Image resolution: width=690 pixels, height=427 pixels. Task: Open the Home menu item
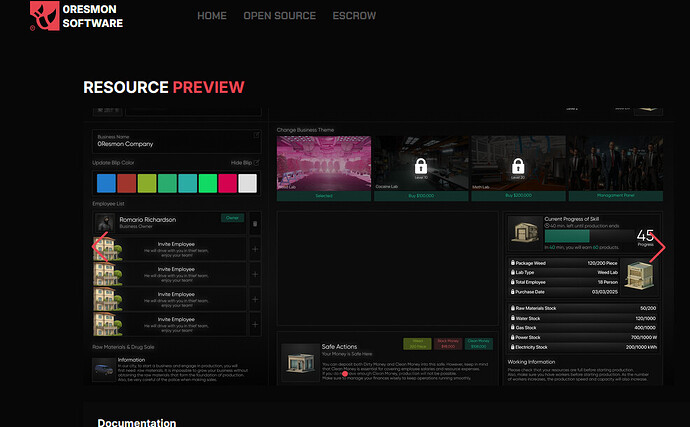click(211, 16)
